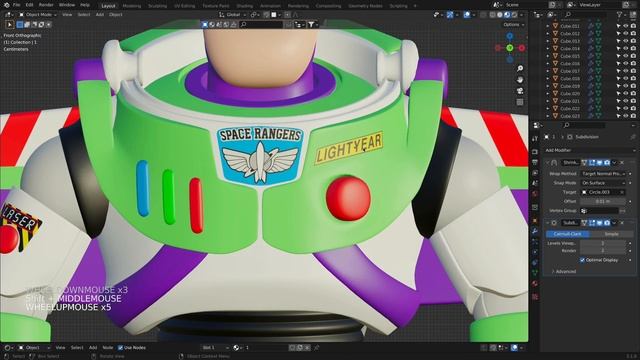Remove the Subdivision modifier with X
Viewport: 640px width, 360px height.
tap(622, 223)
